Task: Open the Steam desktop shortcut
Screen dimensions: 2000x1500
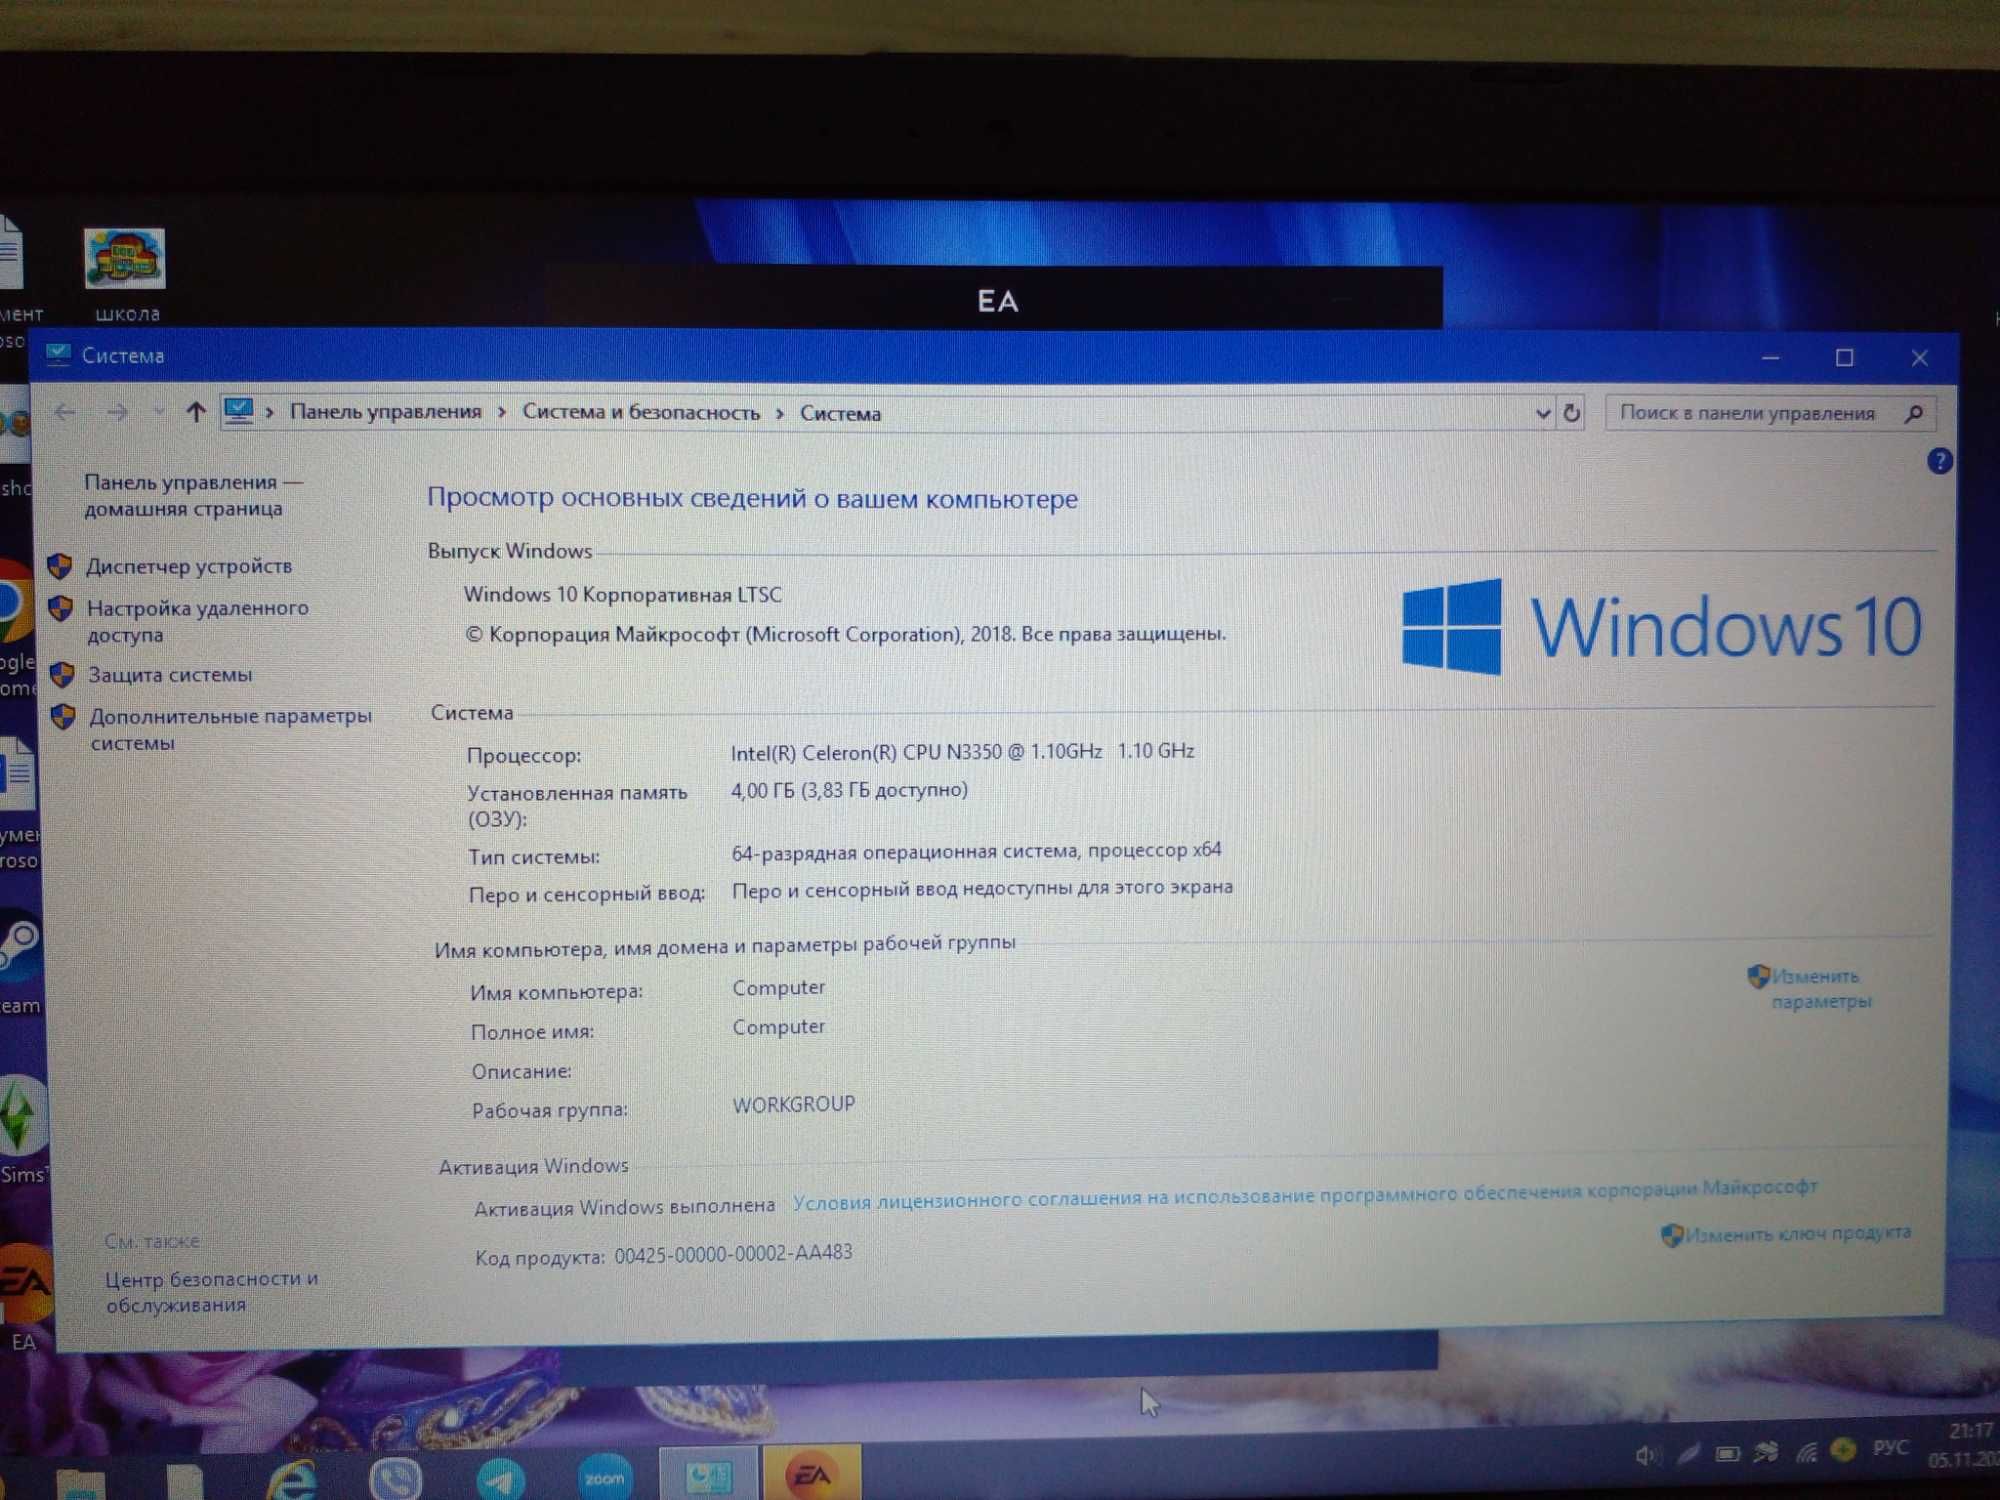Action: (20, 962)
